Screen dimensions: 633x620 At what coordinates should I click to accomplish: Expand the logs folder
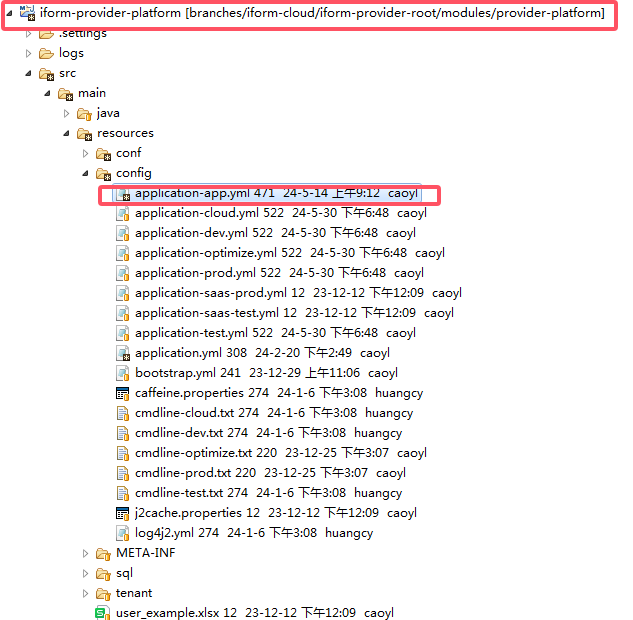pyautogui.click(x=29, y=53)
